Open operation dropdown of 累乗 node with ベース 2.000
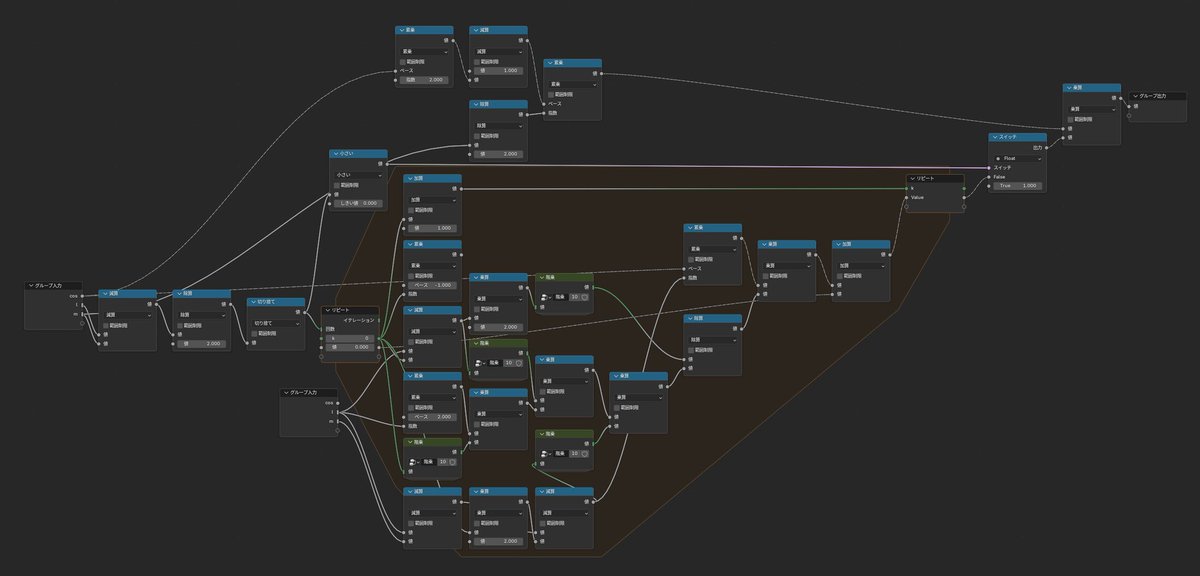This screenshot has width=1200, height=576. click(432, 398)
